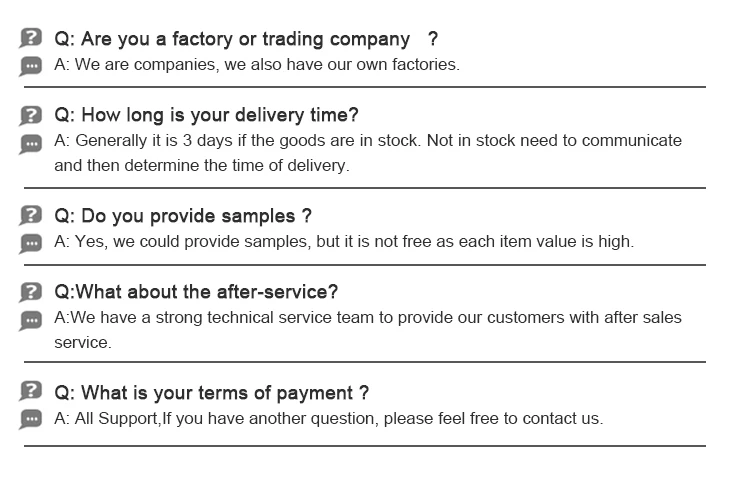This screenshot has height=478, width=750.
Task: Click question icon beside after-service question
Action: (32, 291)
